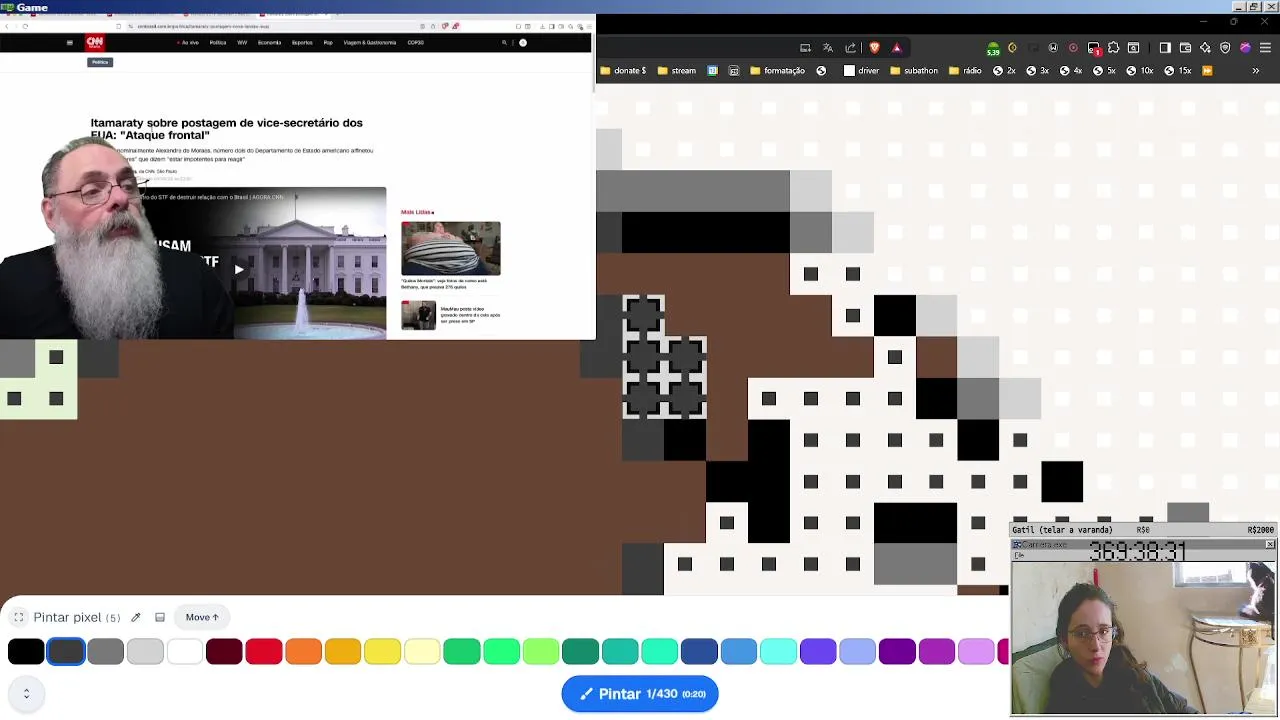Screen dimensions: 1280x720
Task: Open the '10x' bookmark
Action: pos(1140,71)
